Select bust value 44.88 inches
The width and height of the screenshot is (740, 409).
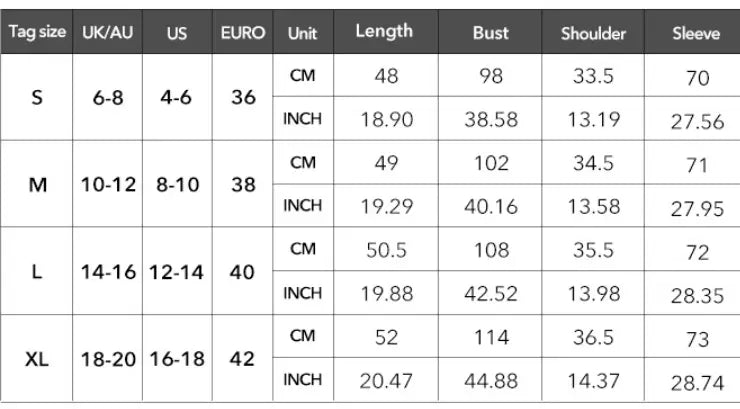tap(491, 381)
